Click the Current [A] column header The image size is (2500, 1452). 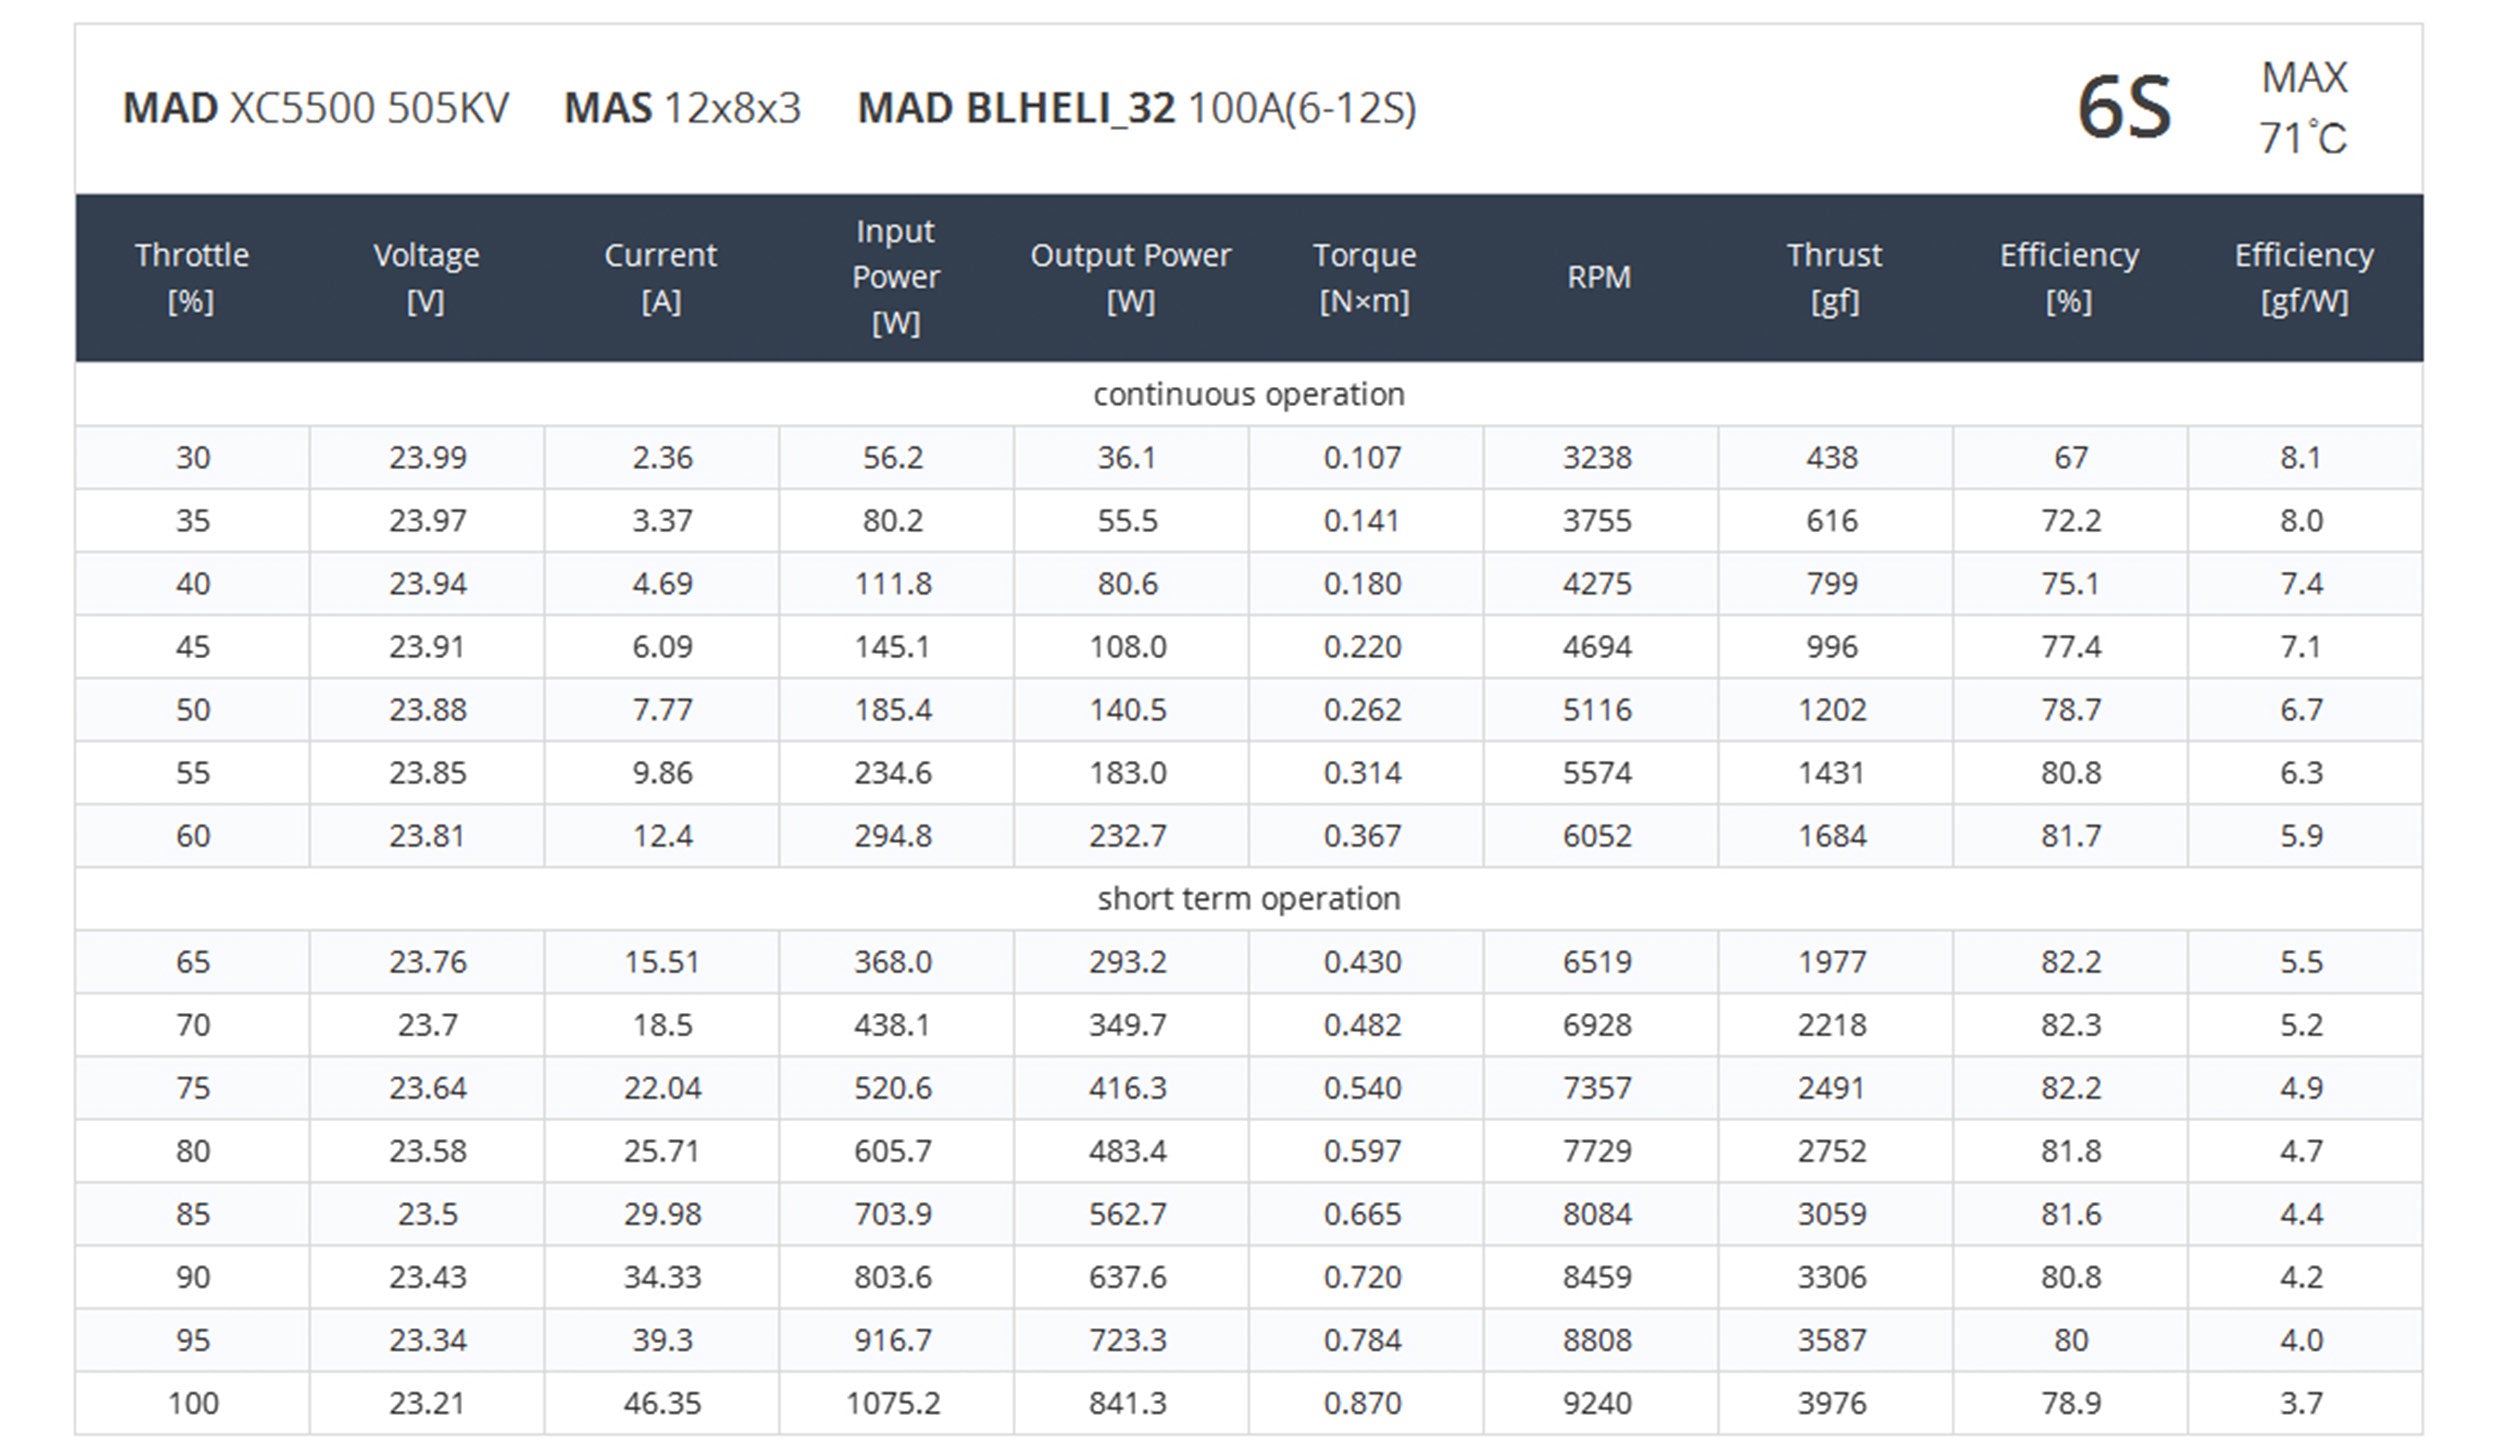click(661, 277)
